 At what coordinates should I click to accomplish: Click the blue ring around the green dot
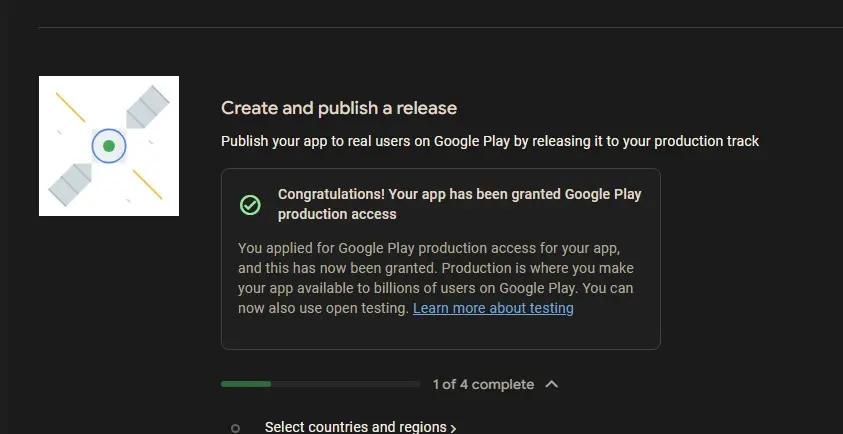click(x=97, y=146)
